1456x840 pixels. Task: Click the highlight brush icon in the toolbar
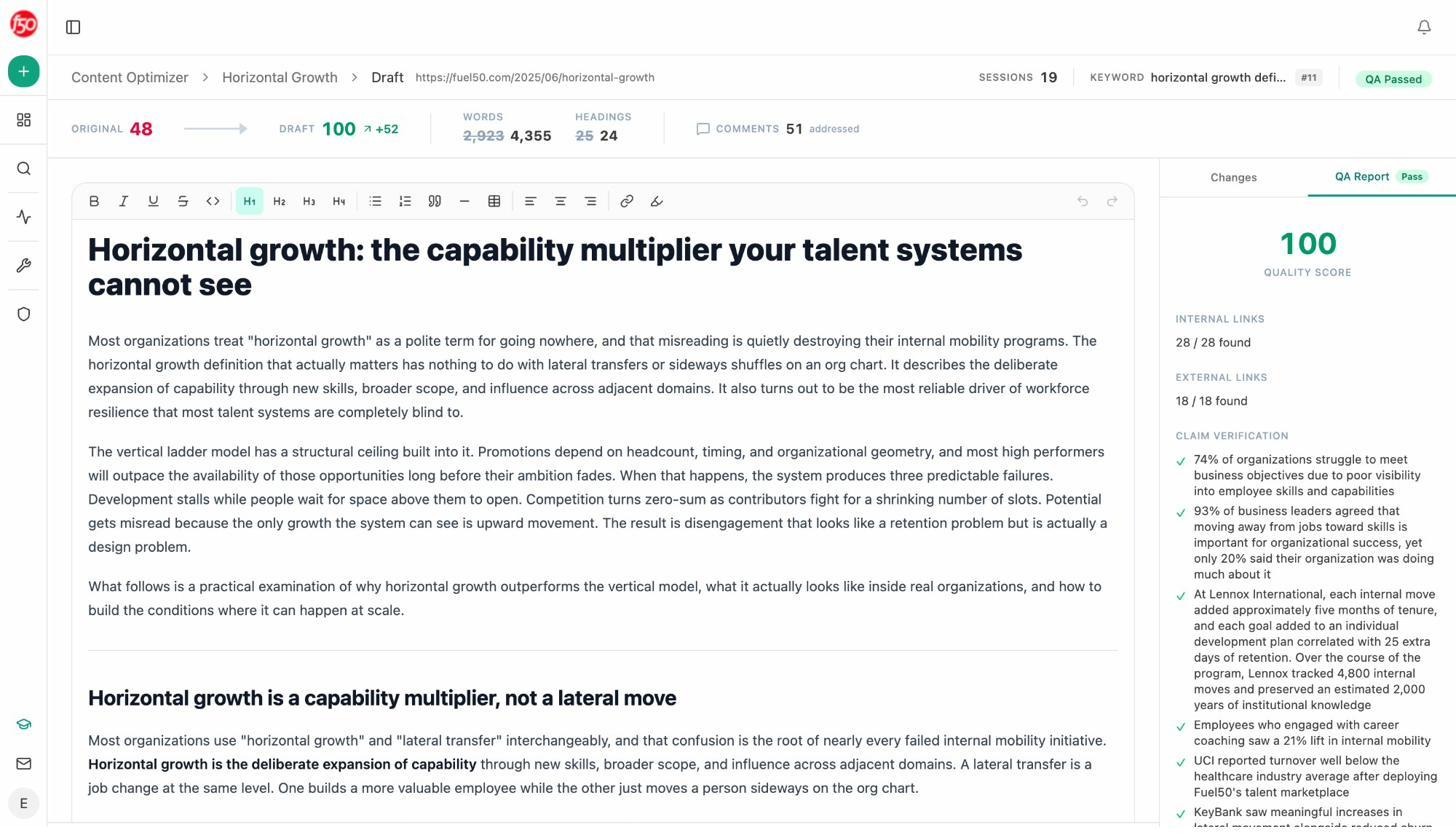click(x=656, y=201)
